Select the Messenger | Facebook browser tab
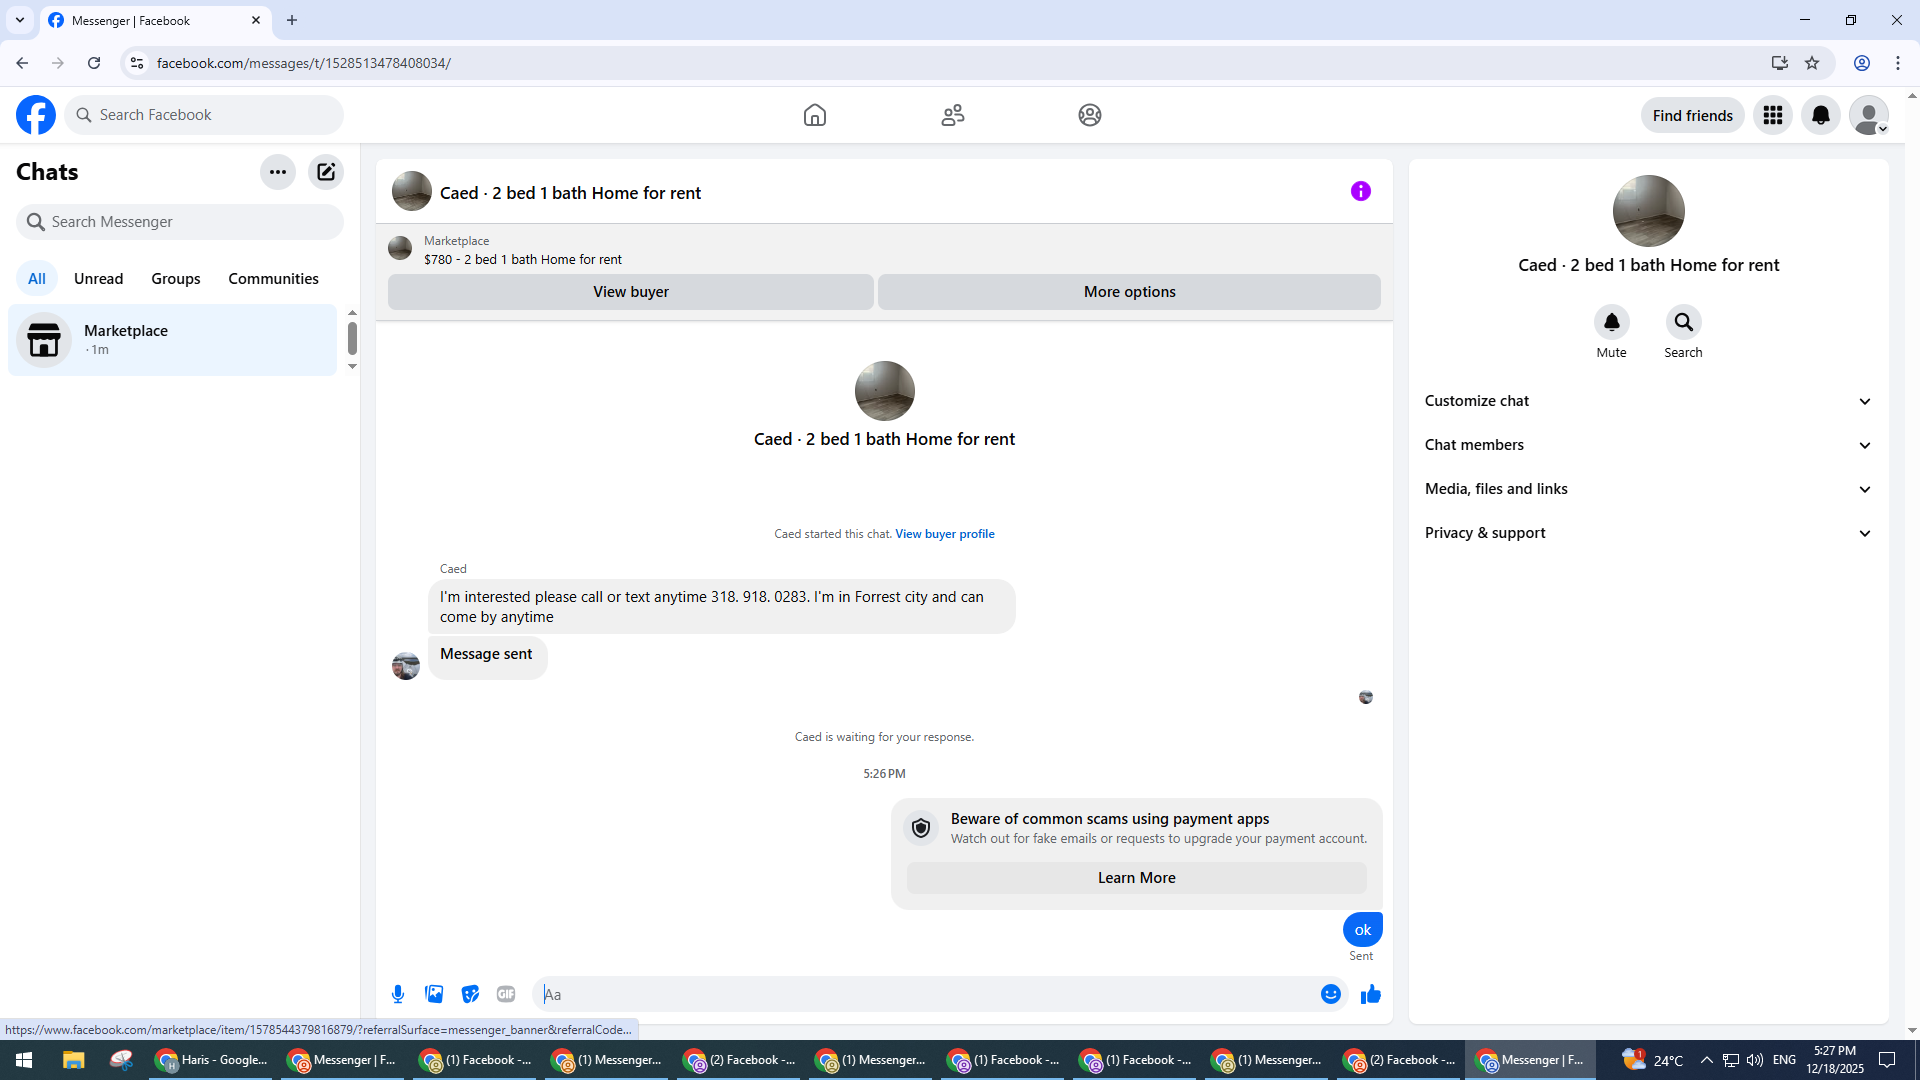Viewport: 1920px width, 1080px height. [x=155, y=20]
